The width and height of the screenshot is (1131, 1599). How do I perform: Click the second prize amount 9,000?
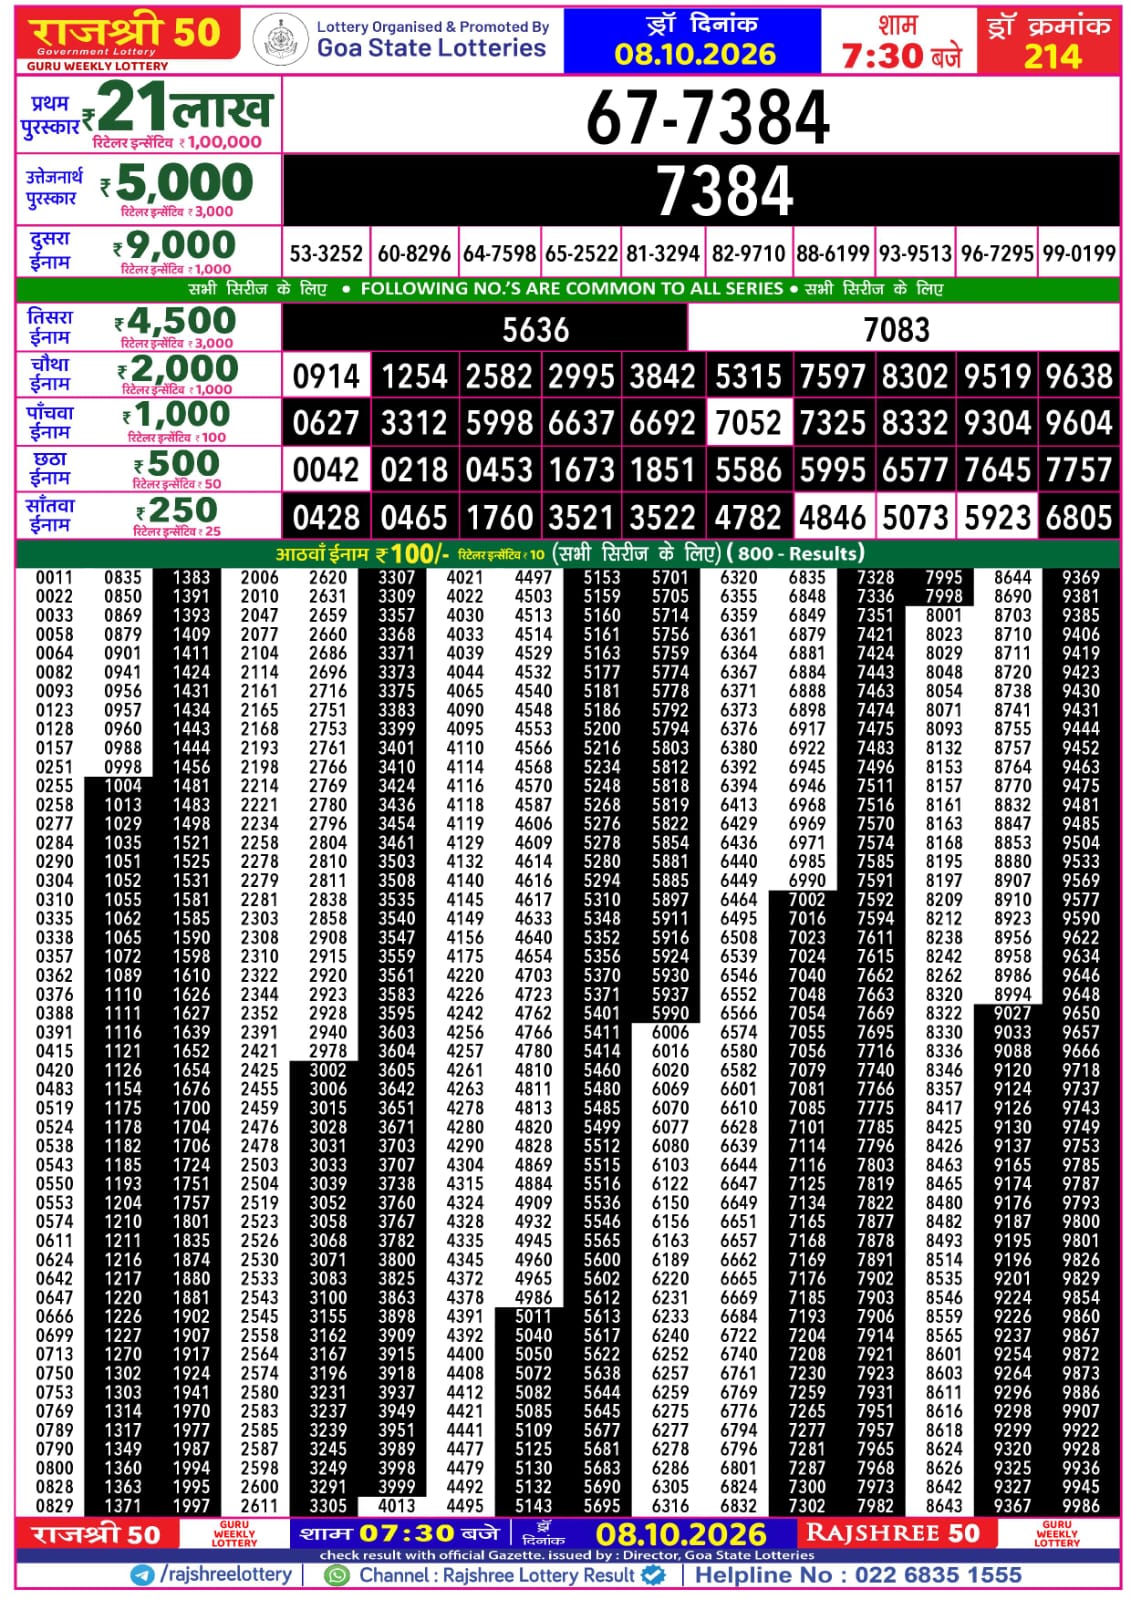tap(174, 245)
